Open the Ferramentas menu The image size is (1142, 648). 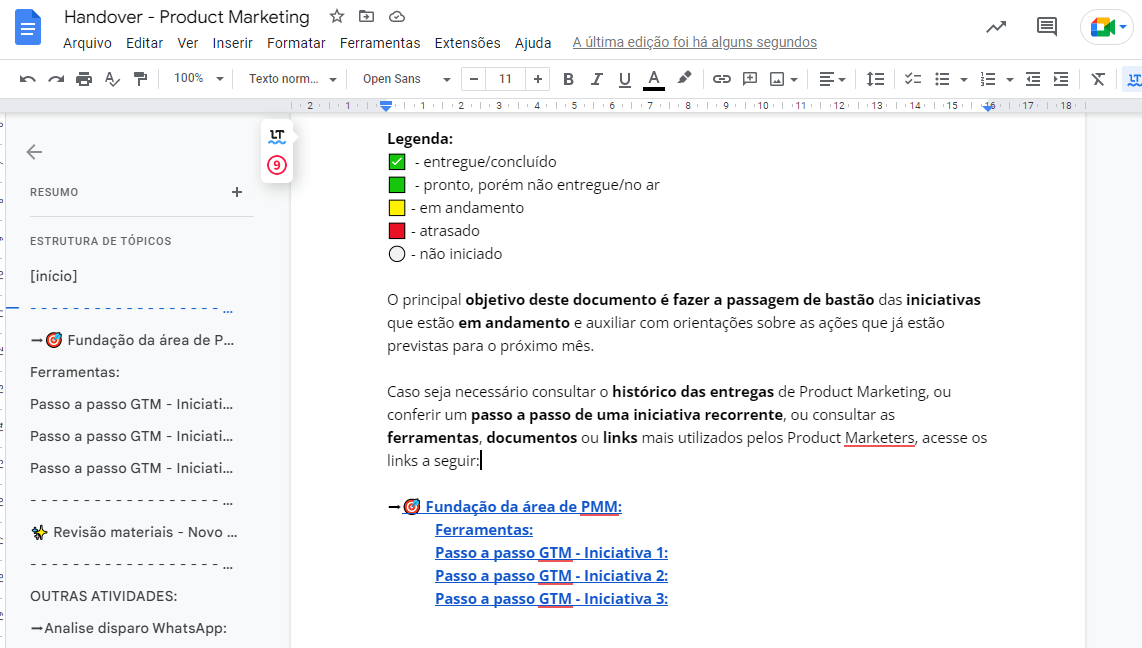point(380,43)
